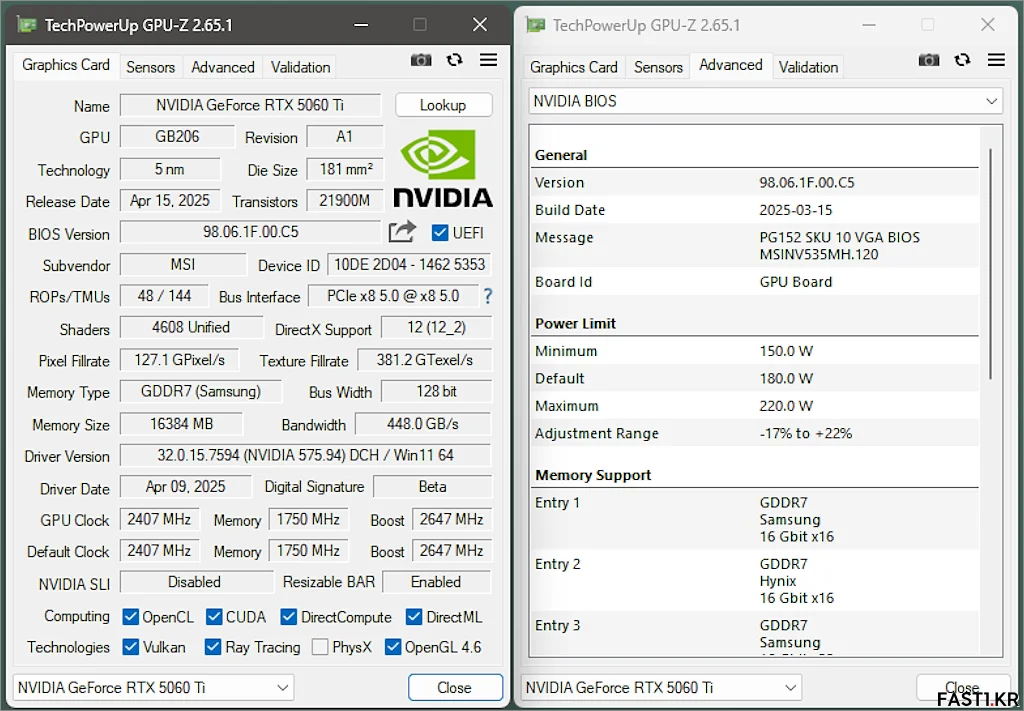Viewport: 1024px width, 711px height.
Task: Enable the PhysX checkbox
Action: 320,647
